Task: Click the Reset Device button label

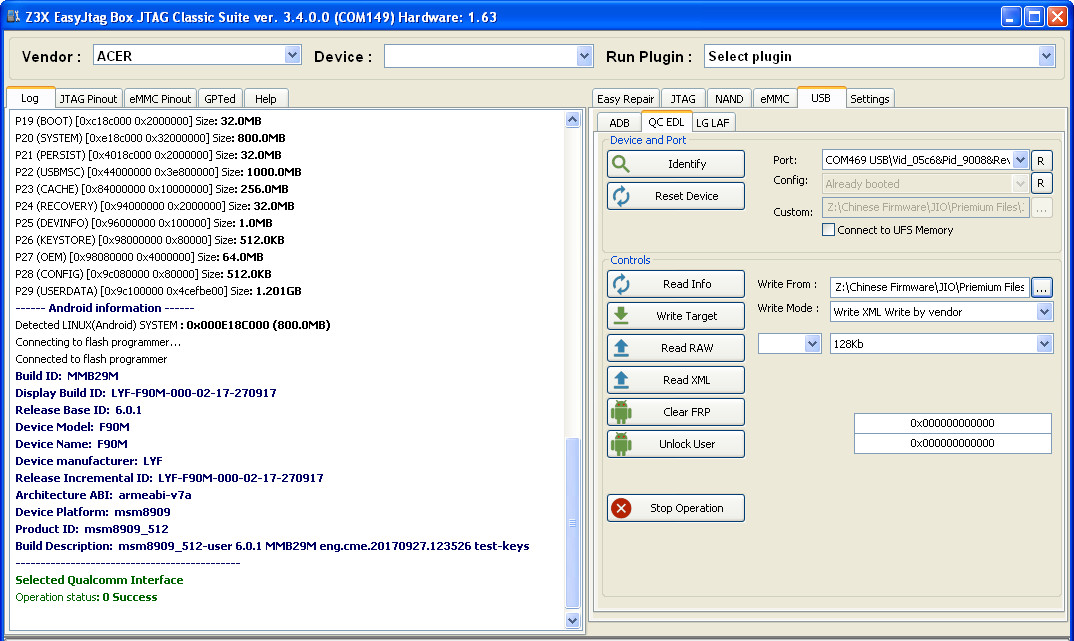Action: 686,196
